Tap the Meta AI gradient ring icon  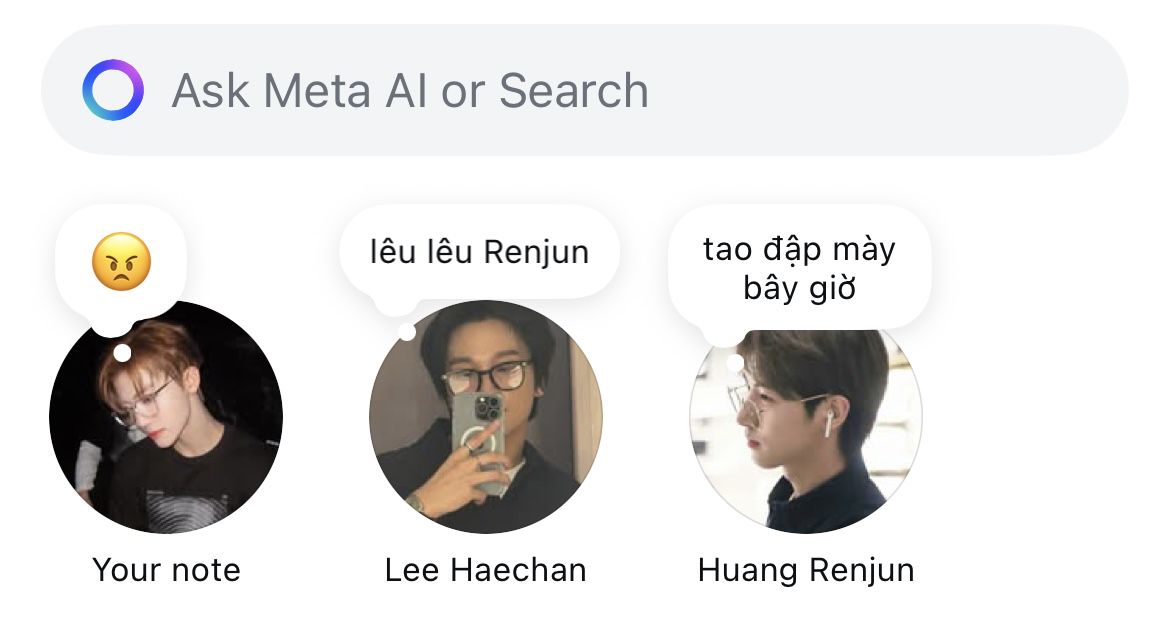click(112, 90)
